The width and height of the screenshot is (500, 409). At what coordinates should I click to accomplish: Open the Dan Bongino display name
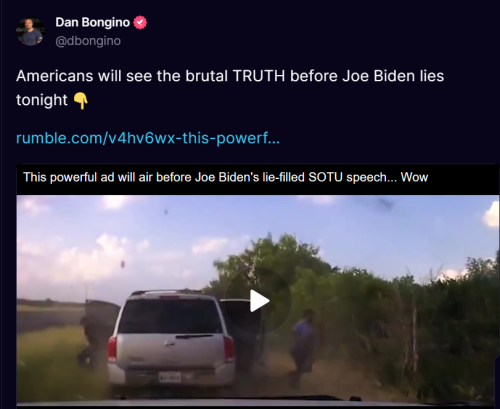coord(93,22)
